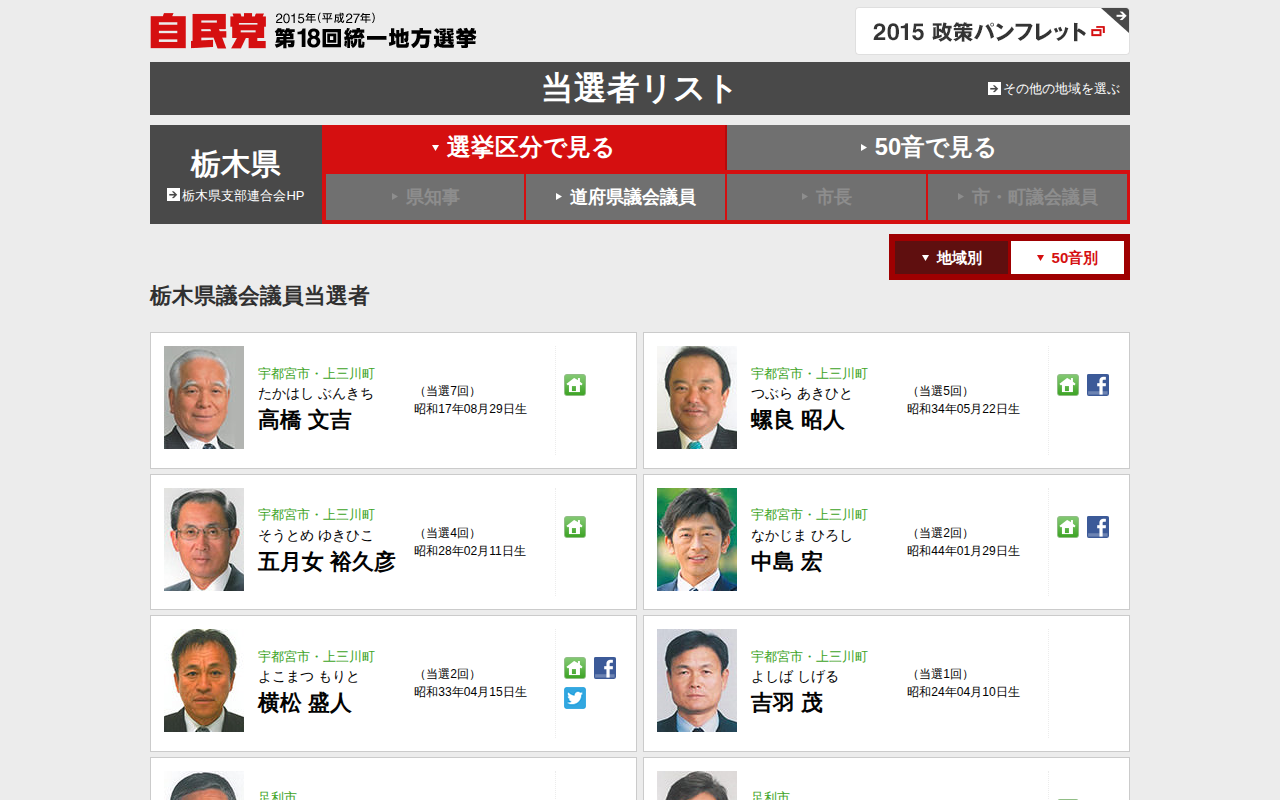The width and height of the screenshot is (1280, 800).
Task: Click 中島 宏's portrait photo
Action: (697, 539)
